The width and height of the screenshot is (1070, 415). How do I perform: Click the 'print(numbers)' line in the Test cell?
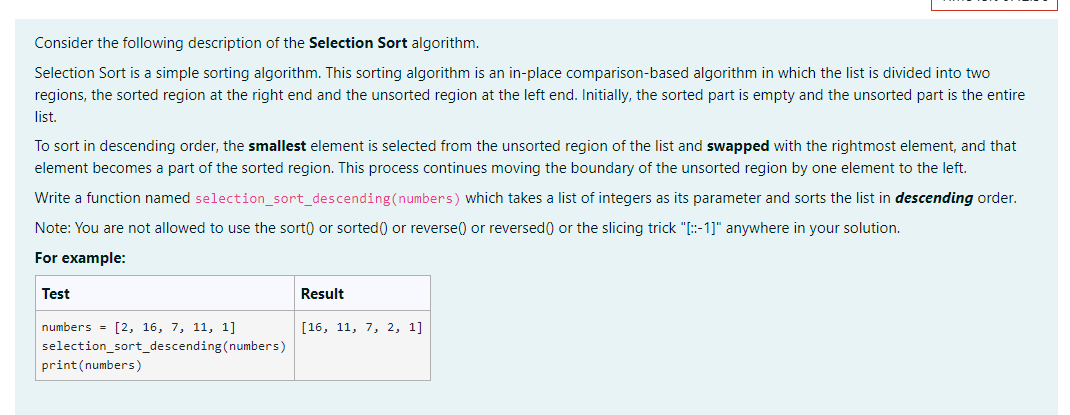pyautogui.click(x=91, y=365)
